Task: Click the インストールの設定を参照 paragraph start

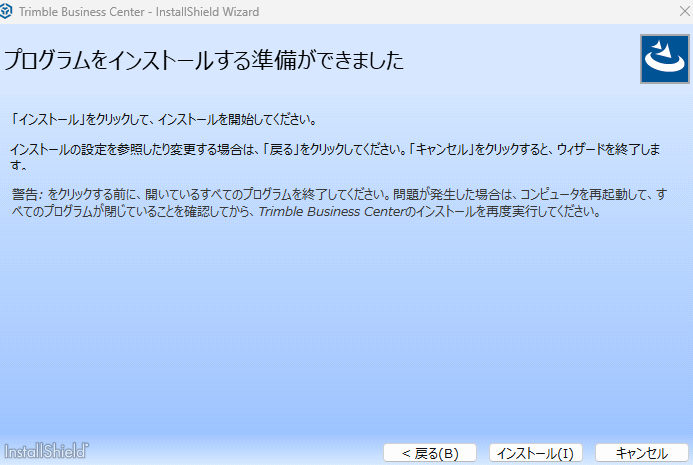Action: tap(80, 149)
